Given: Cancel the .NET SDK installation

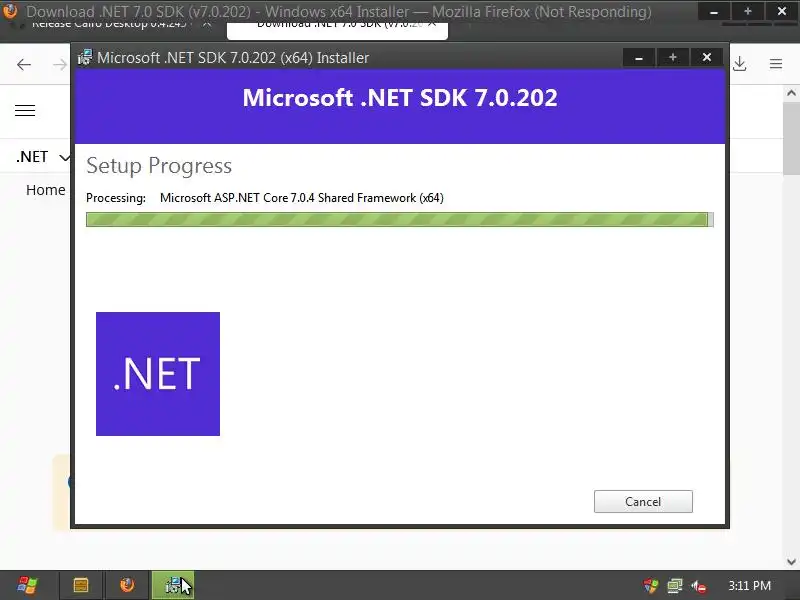Looking at the screenshot, I should pos(643,502).
